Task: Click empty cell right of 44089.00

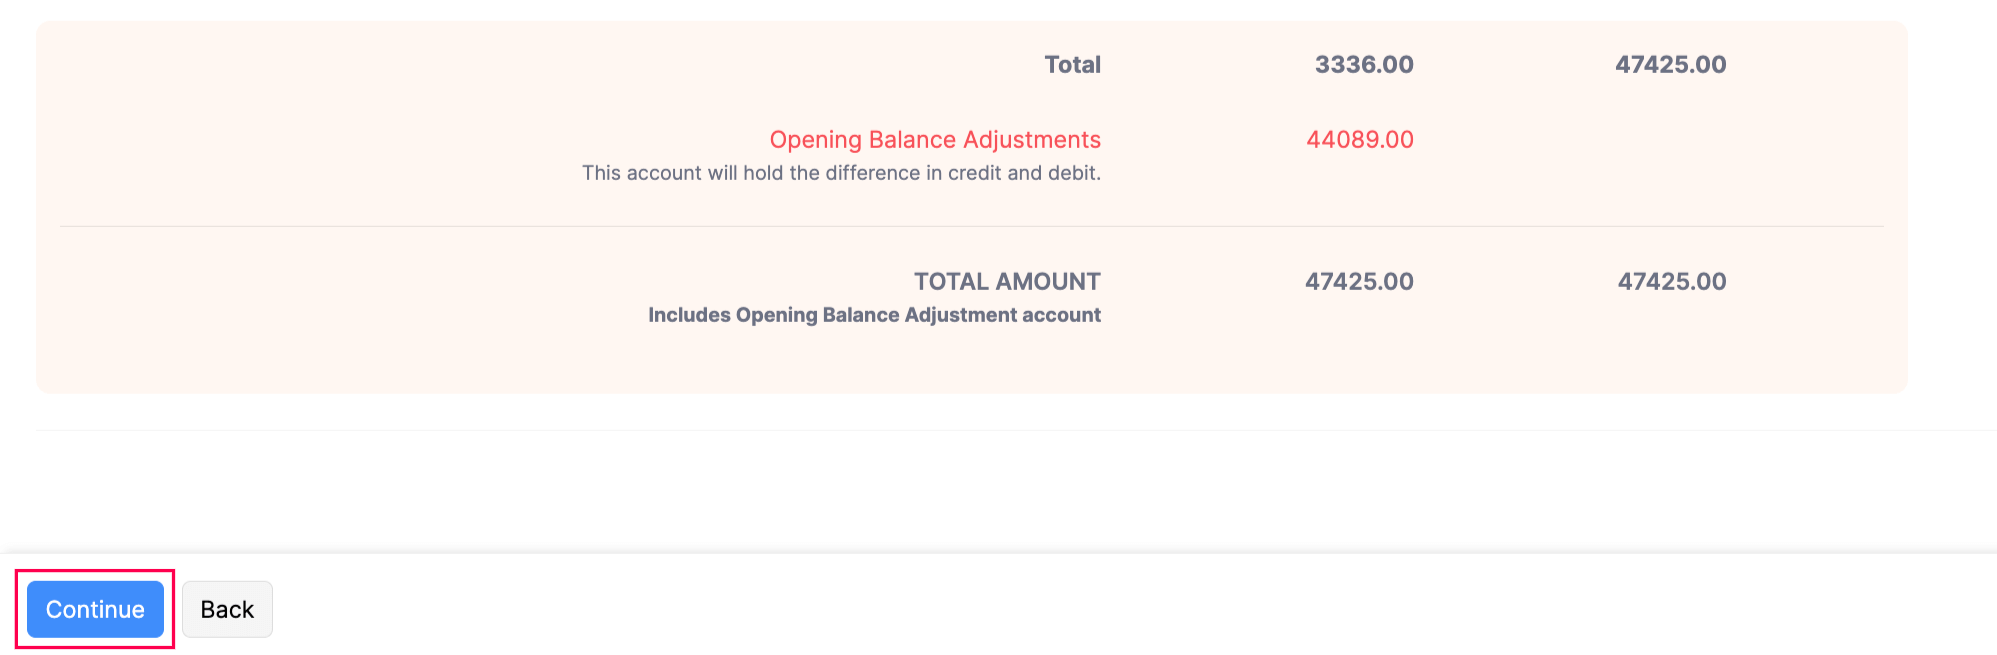Action: [1670, 140]
